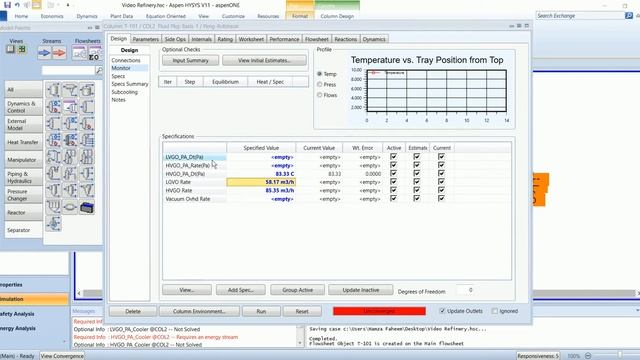Select Subcooling in the Design list
640x360 pixels.
point(124,92)
